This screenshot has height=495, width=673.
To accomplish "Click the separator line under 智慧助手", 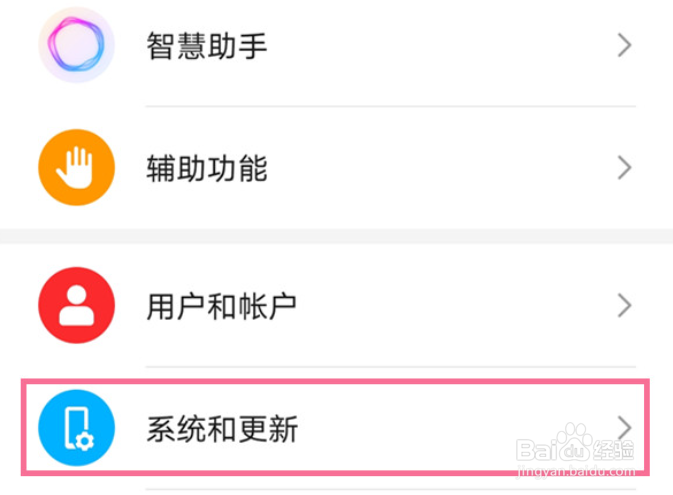I will (x=391, y=106).
